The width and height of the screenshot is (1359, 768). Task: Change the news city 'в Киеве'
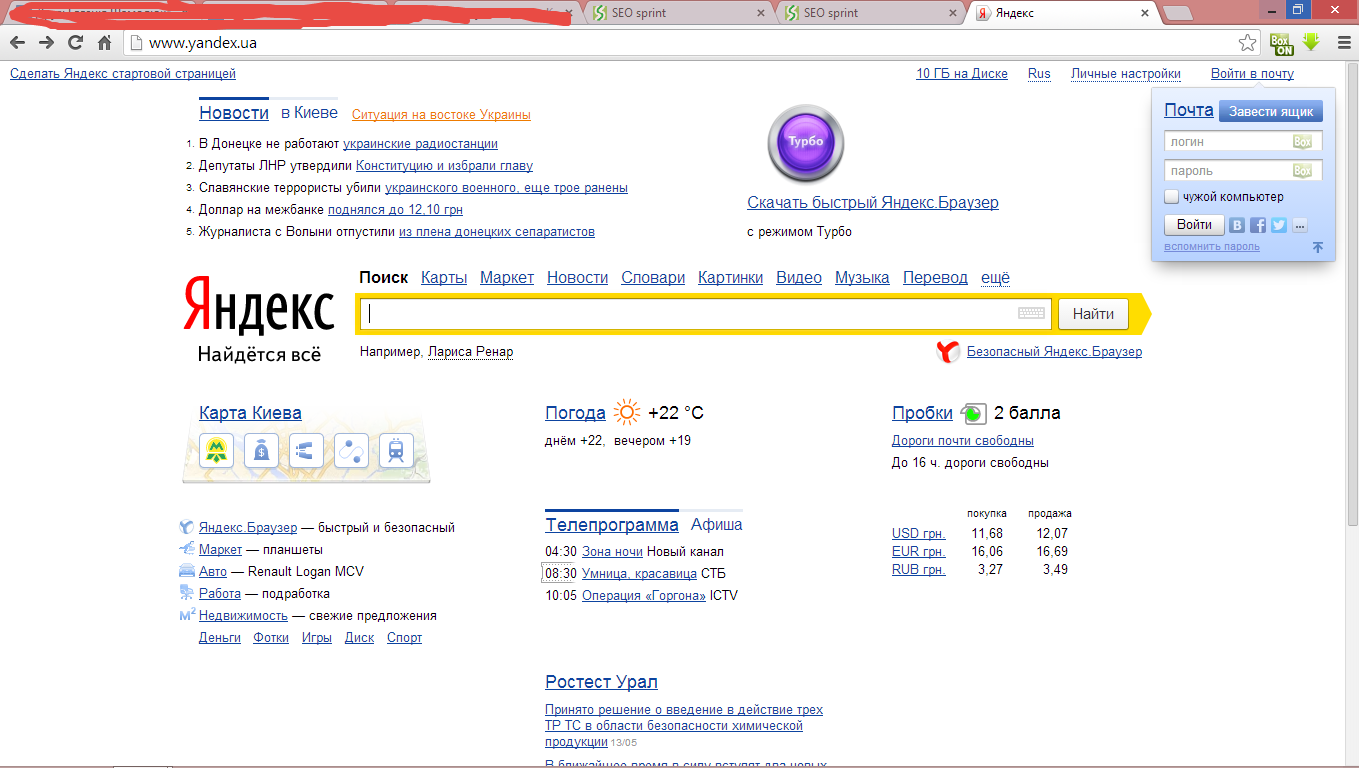309,113
